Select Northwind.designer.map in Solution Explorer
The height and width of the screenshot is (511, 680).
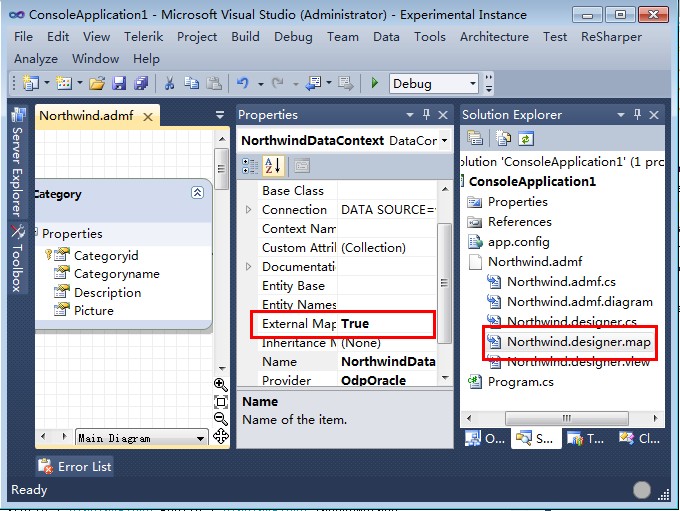[x=579, y=342]
